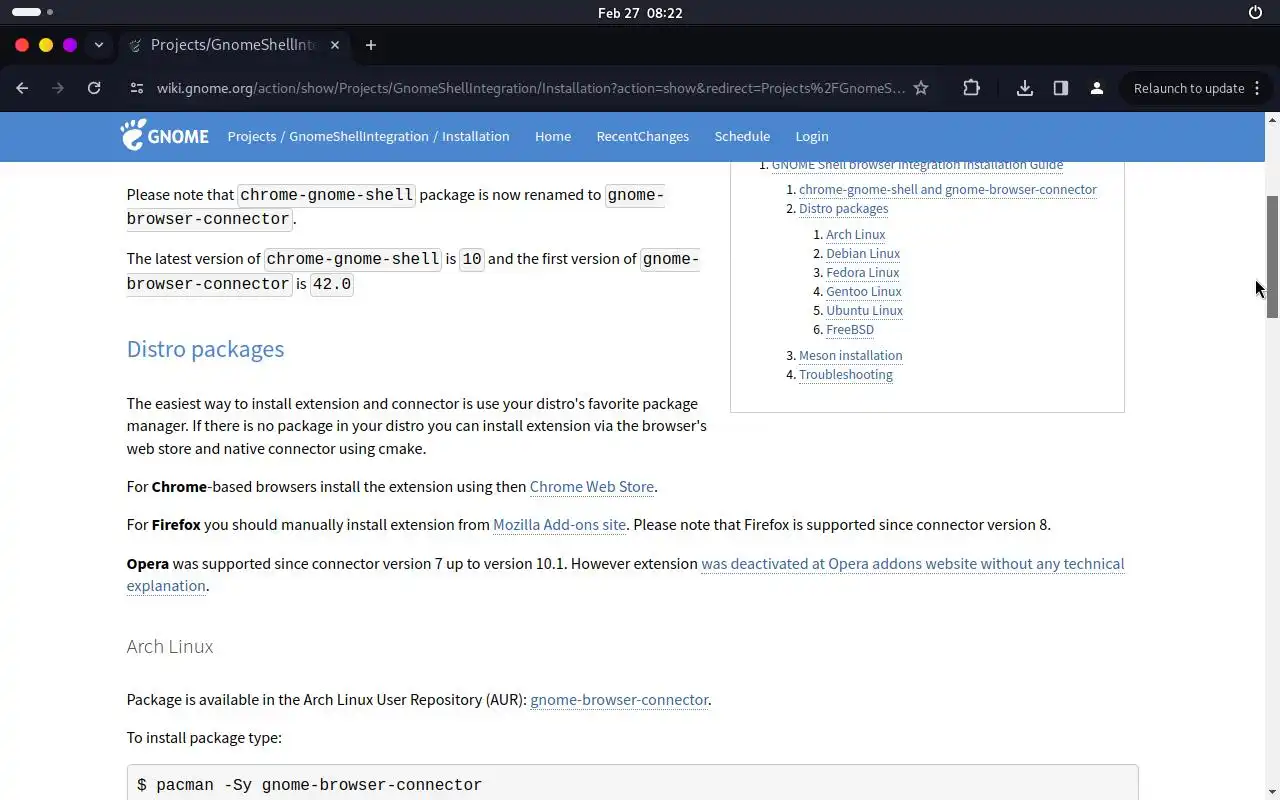Toggle the browser side panel icon
Image resolution: width=1280 pixels, height=800 pixels.
coord(1061,88)
